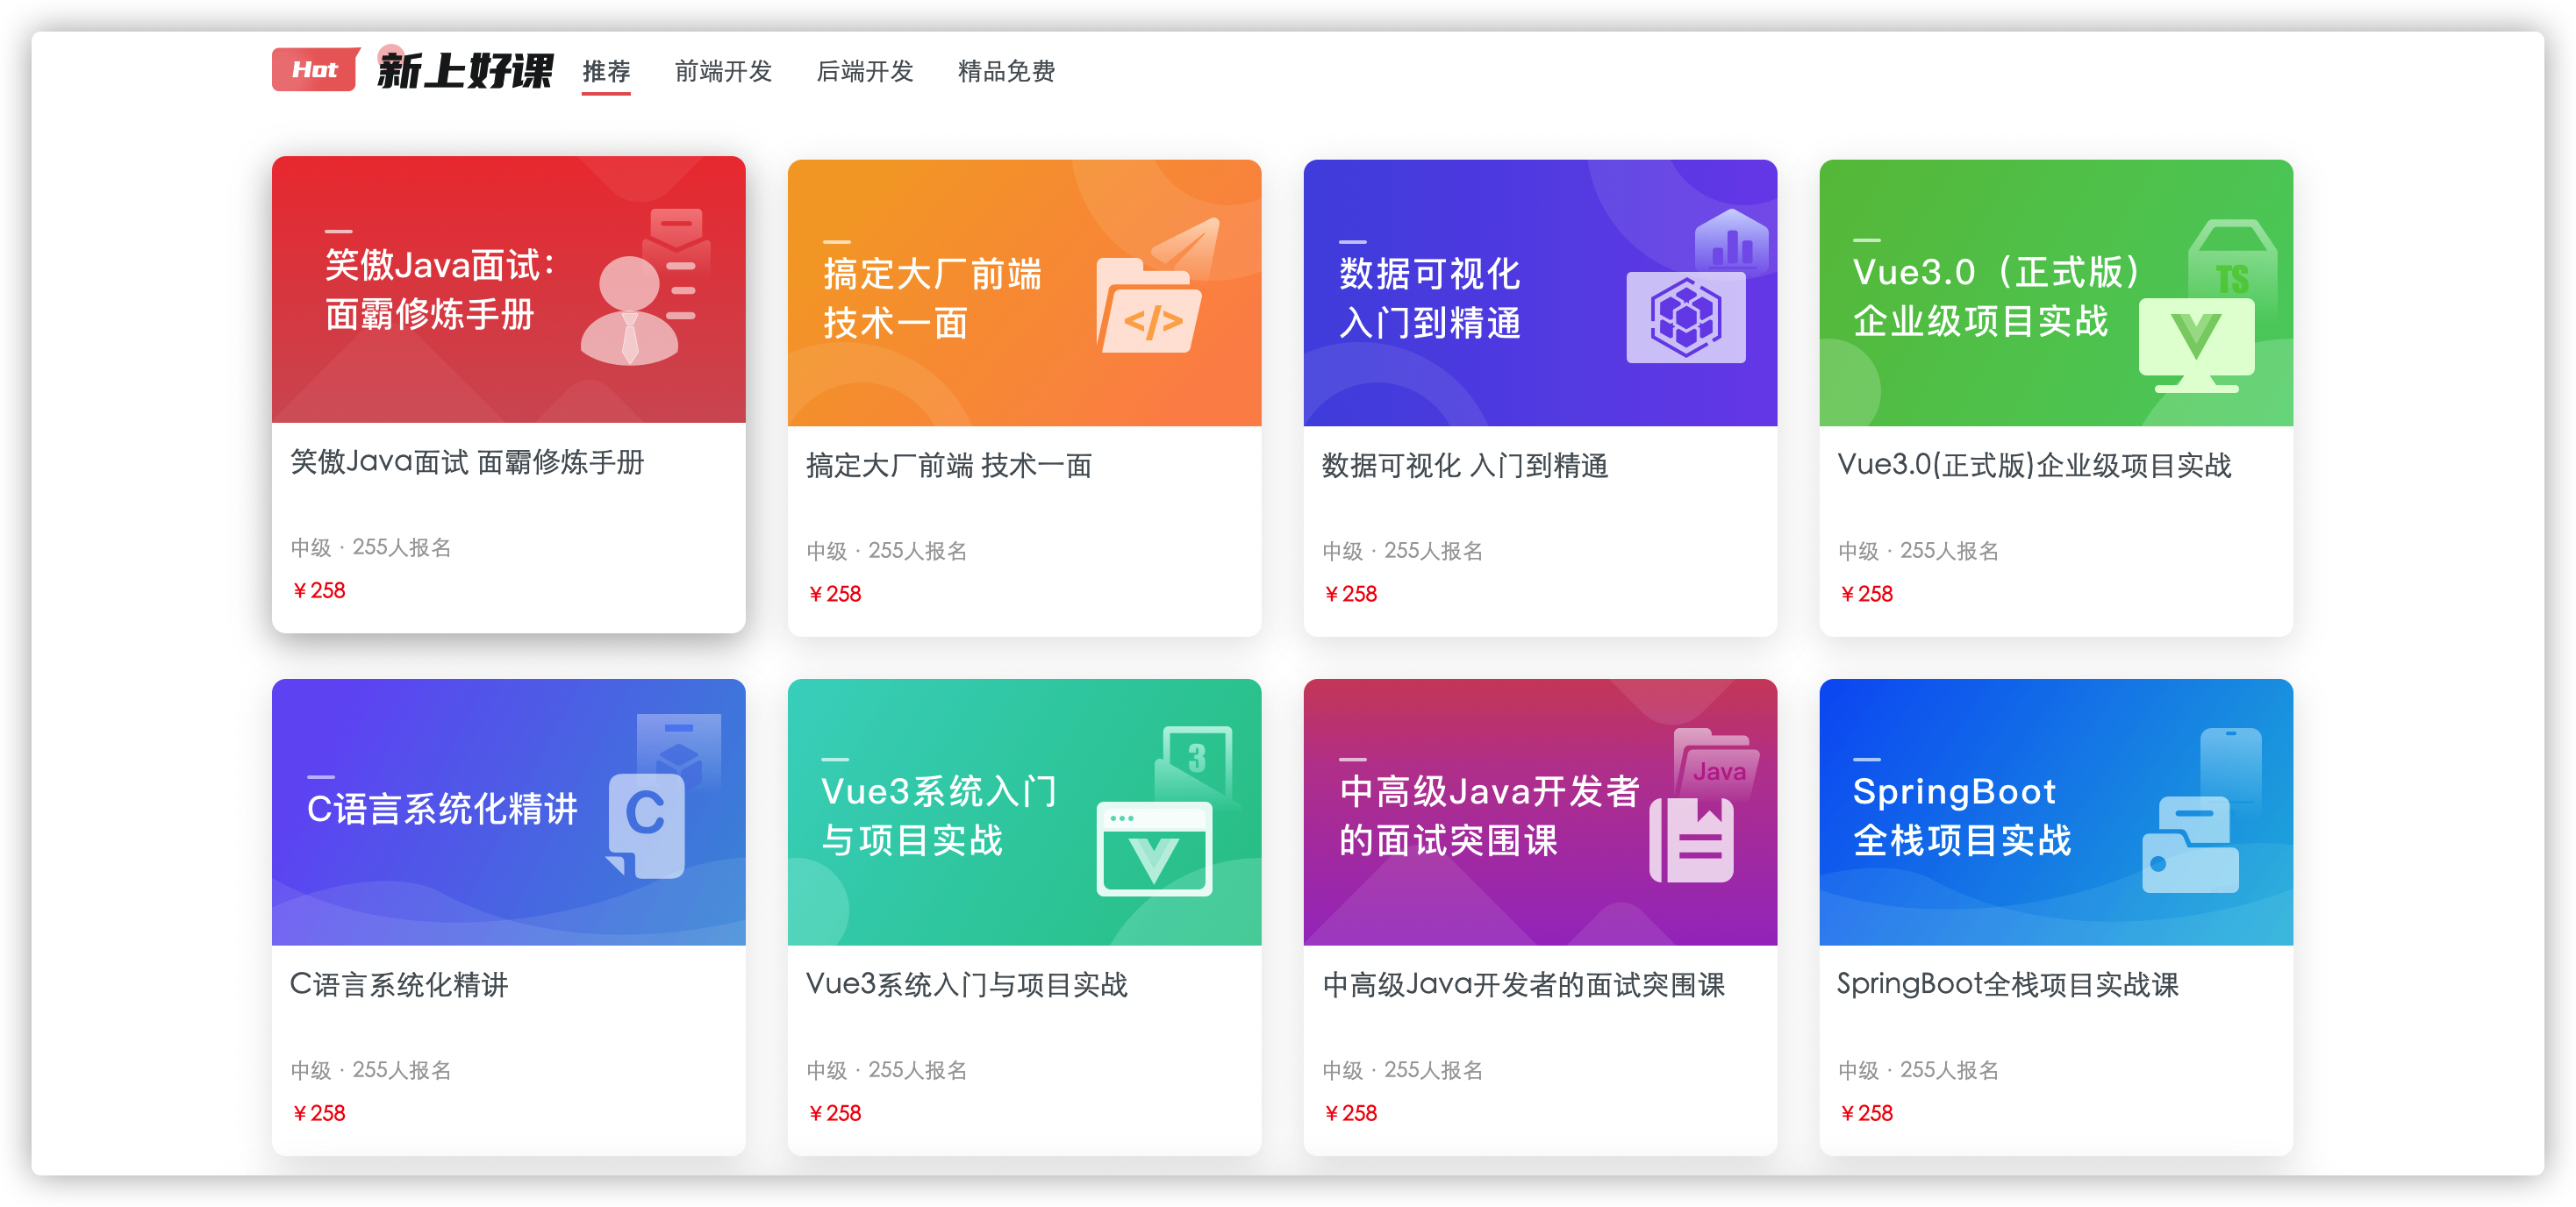Click the 中高级Java开发者的面试突围课 card thumbnail
Screen dimensions: 2576x1207
tap(1539, 812)
